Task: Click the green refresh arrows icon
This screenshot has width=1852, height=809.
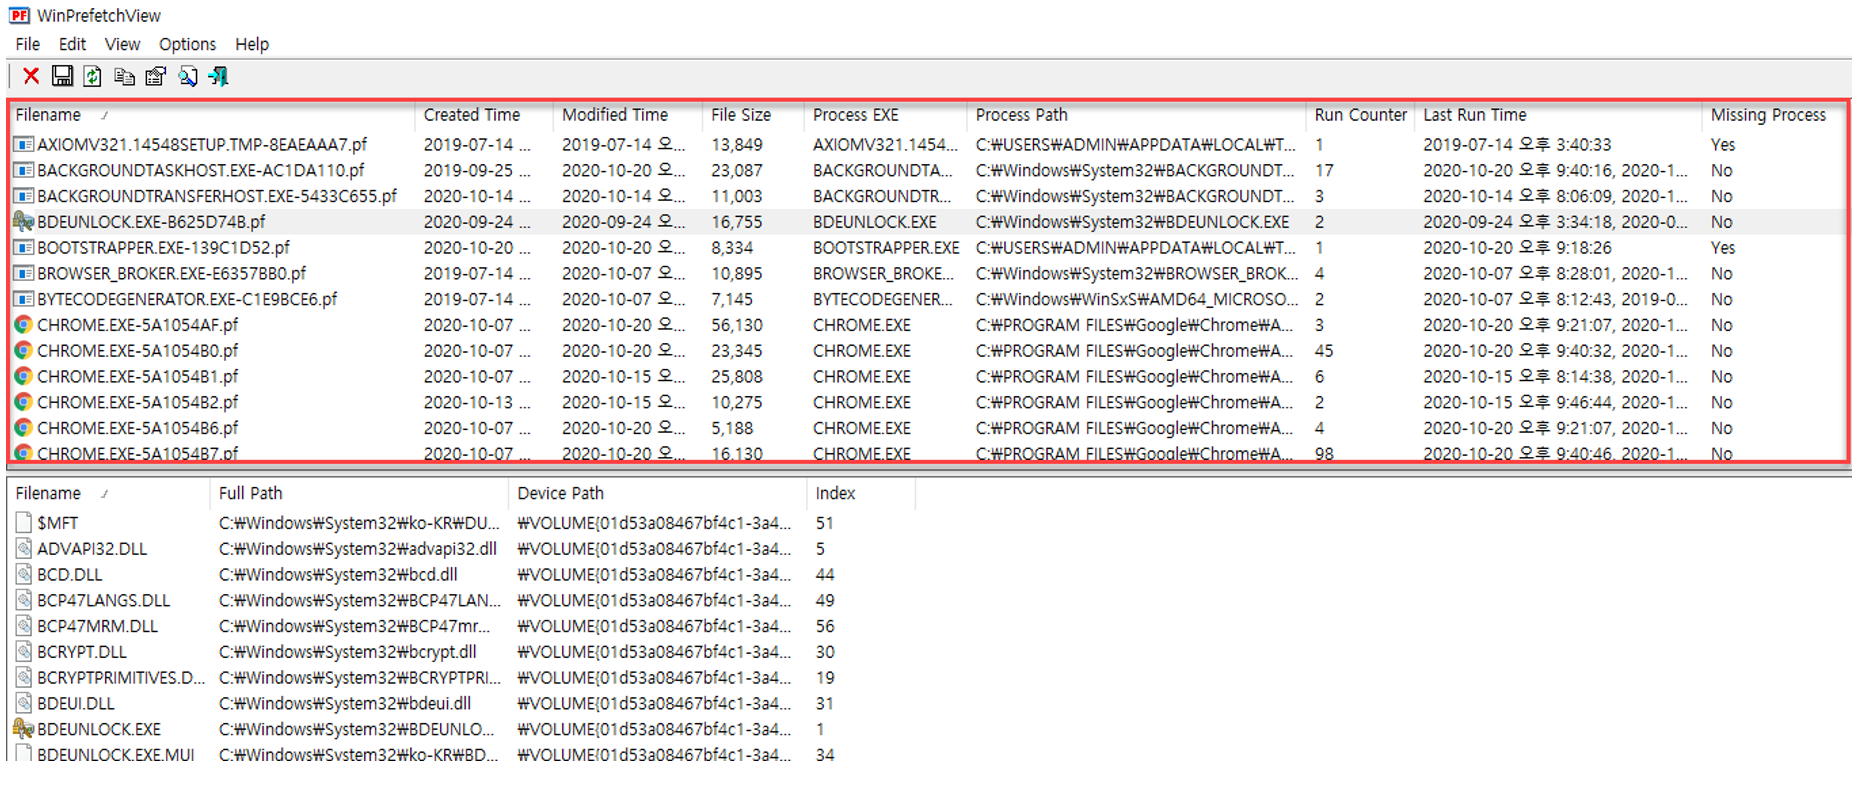Action: (x=92, y=76)
